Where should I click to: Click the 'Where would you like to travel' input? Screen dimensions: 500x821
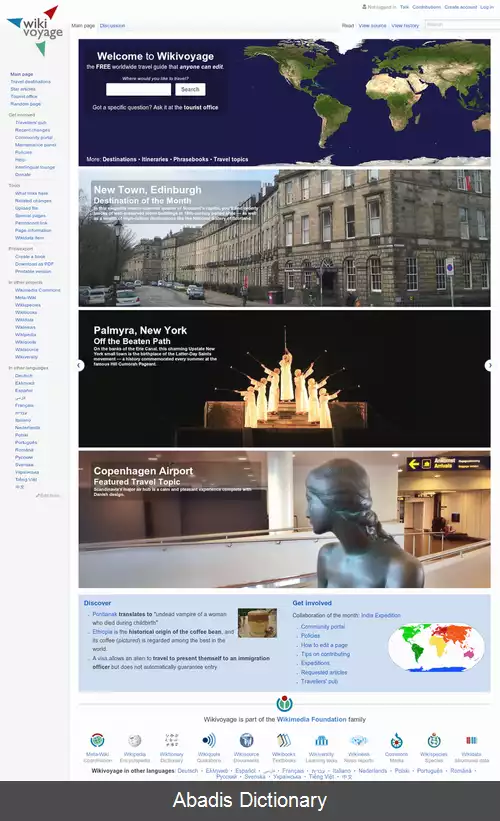[138, 90]
